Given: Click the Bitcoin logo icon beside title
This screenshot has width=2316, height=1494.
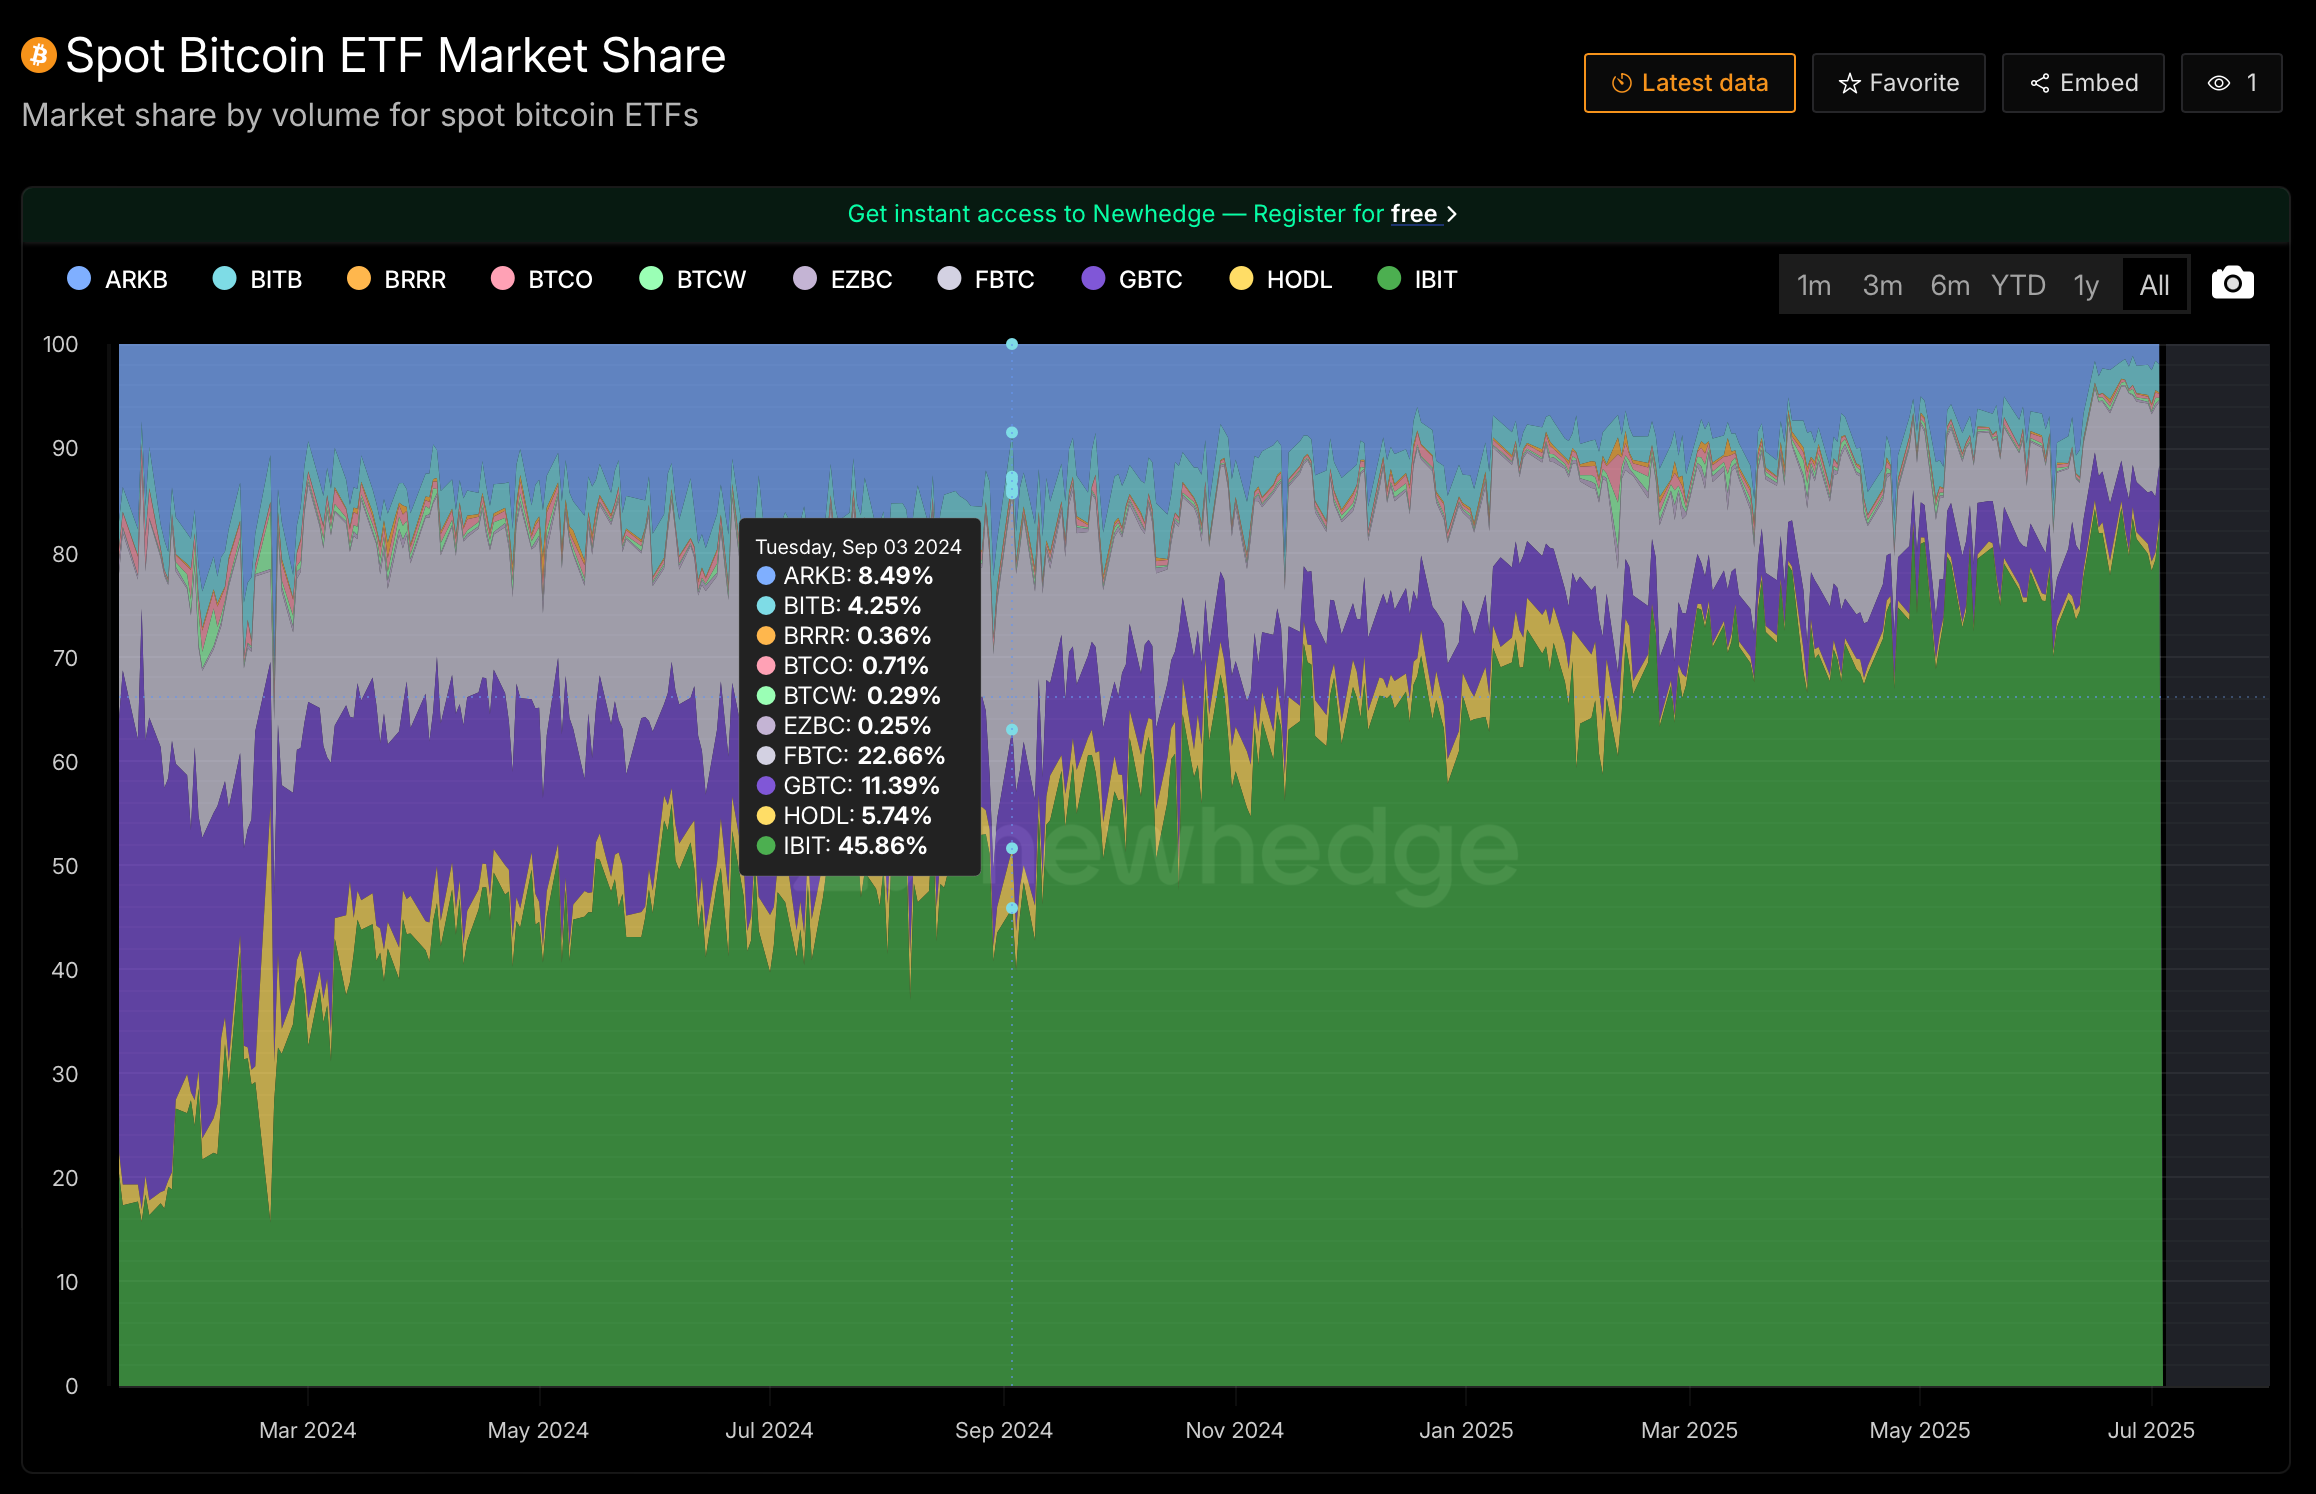Looking at the screenshot, I should pos(39,56).
